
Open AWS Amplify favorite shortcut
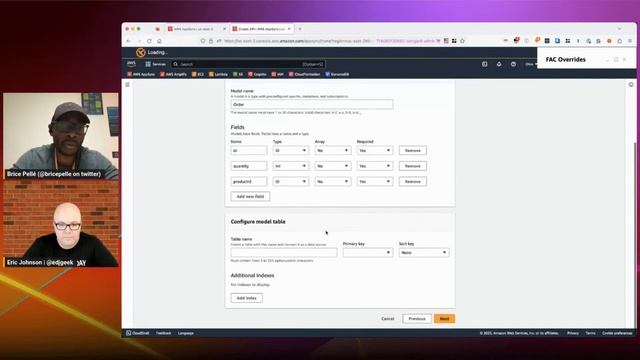173,74
